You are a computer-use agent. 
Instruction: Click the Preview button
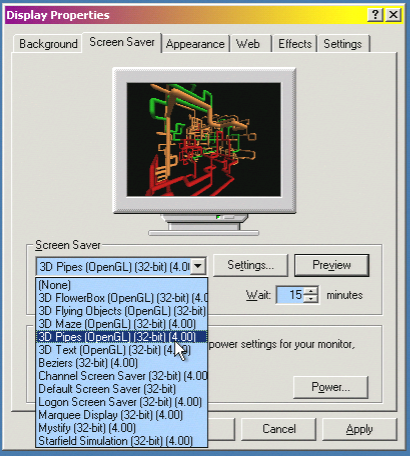pos(332,265)
